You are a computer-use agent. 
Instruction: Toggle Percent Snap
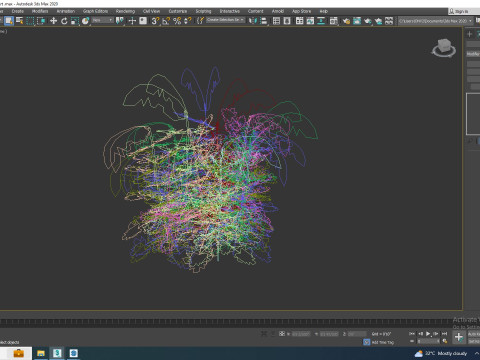point(177,21)
